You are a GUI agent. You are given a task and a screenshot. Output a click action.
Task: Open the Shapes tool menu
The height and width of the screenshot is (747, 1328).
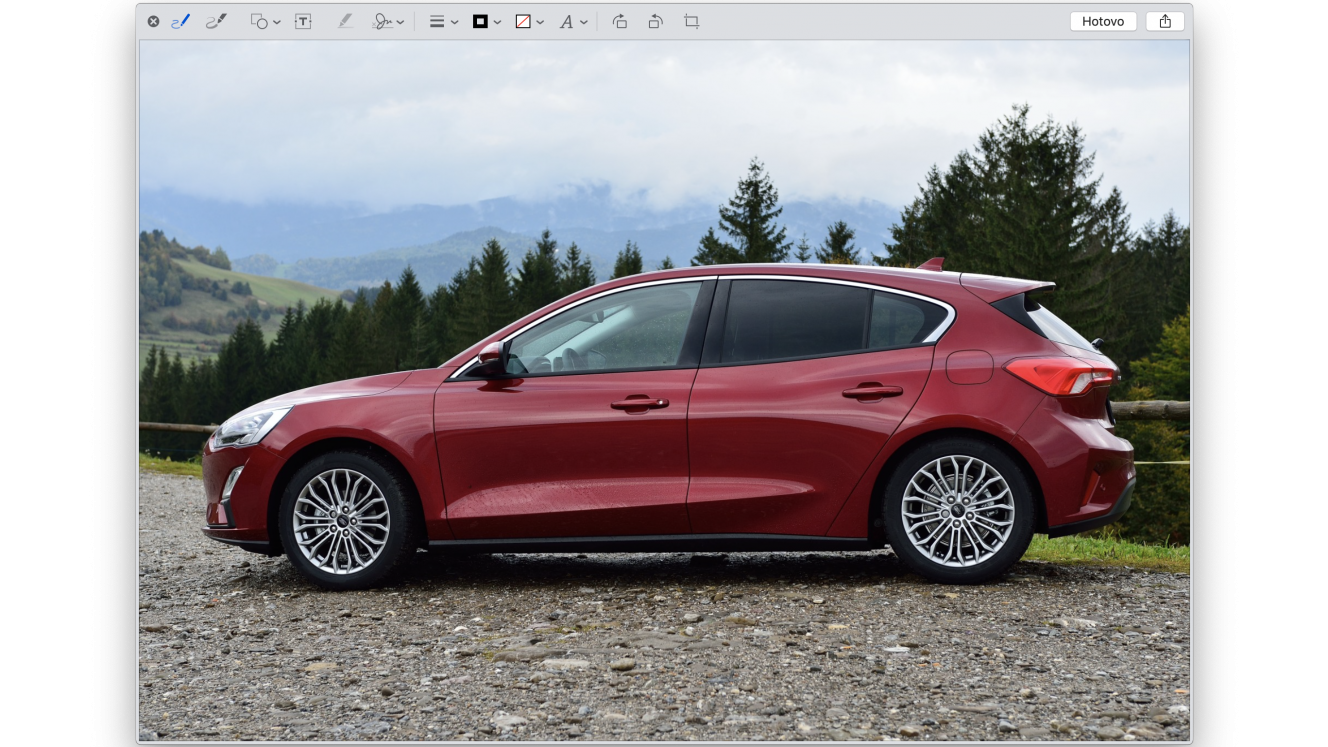pos(265,21)
